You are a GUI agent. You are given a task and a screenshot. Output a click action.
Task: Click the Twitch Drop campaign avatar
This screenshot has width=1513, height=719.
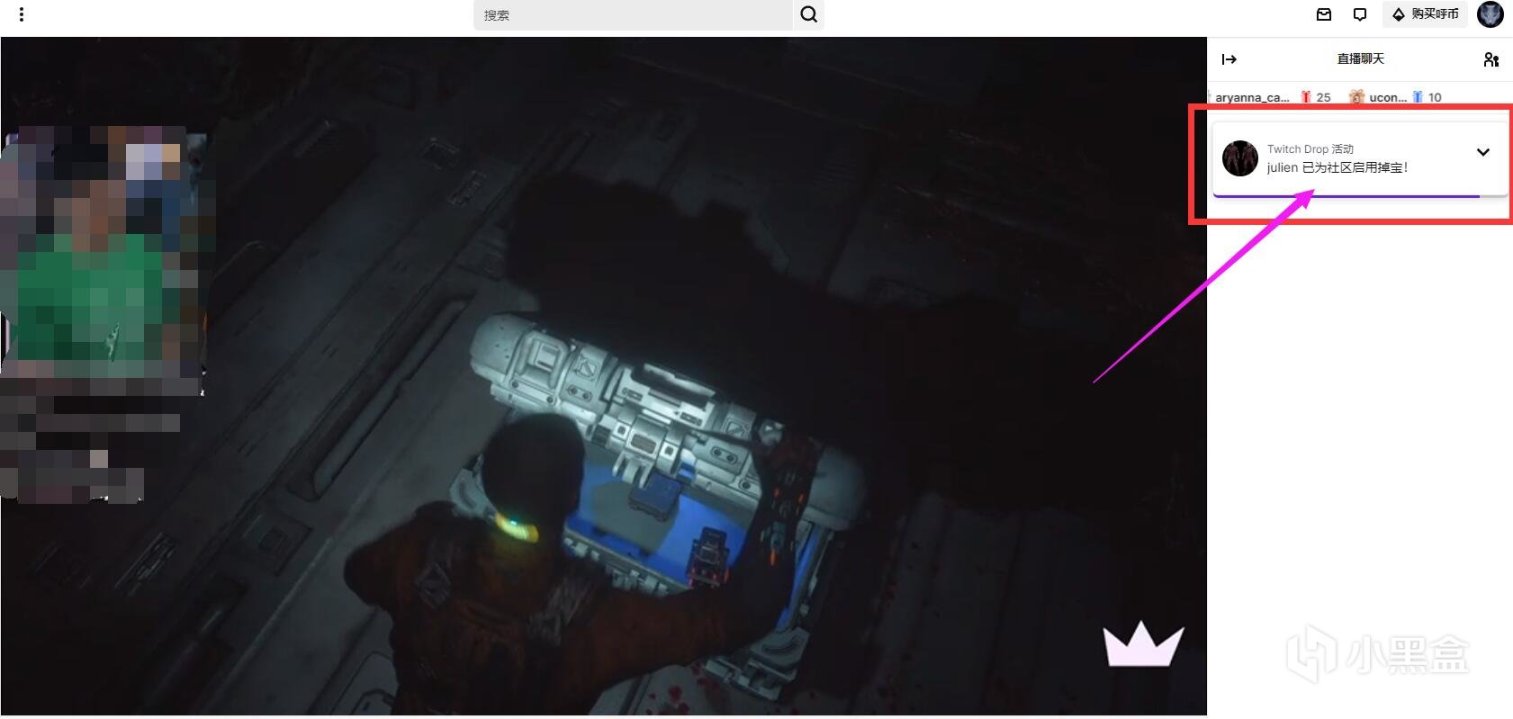point(1240,159)
